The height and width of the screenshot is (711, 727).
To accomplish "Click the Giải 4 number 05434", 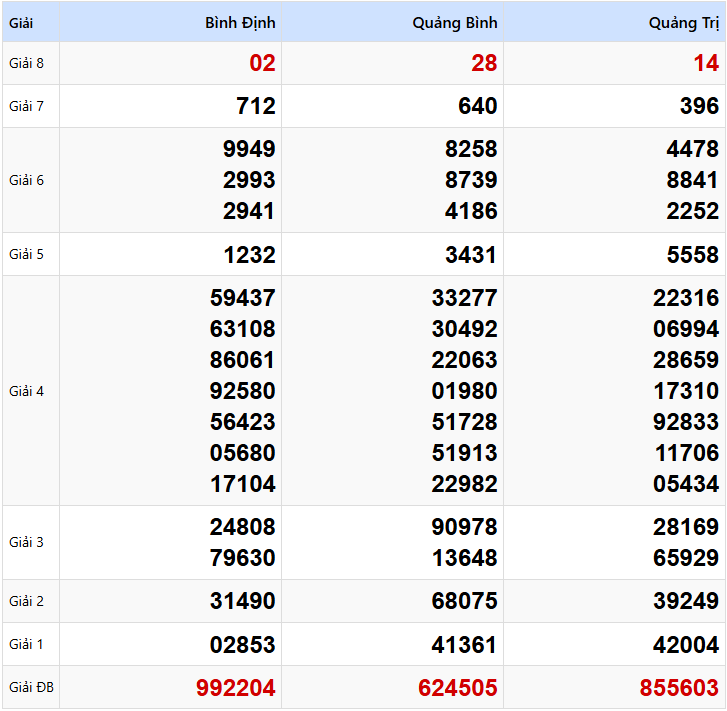I will (x=687, y=484).
